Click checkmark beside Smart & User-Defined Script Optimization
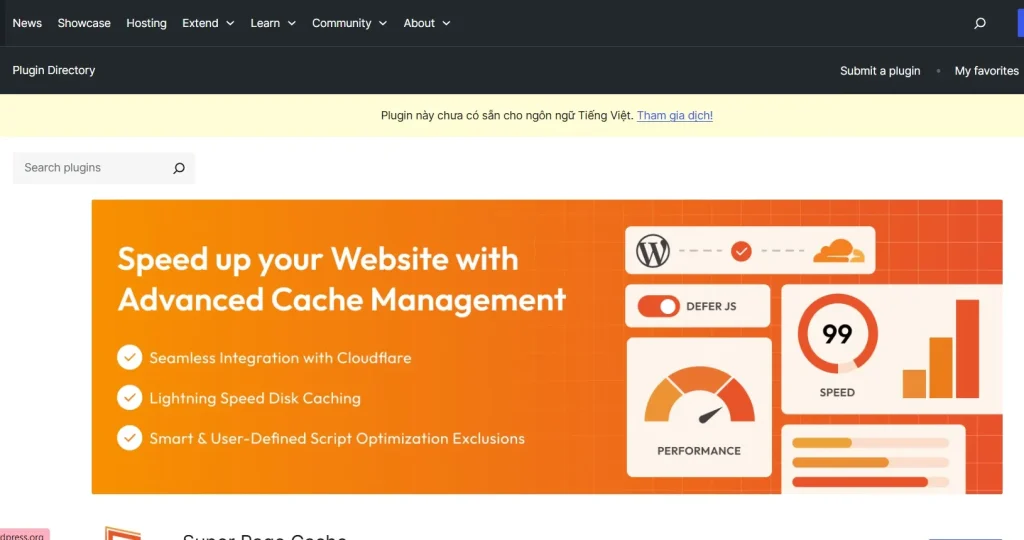Screen dimensions: 1024x540 (129, 438)
